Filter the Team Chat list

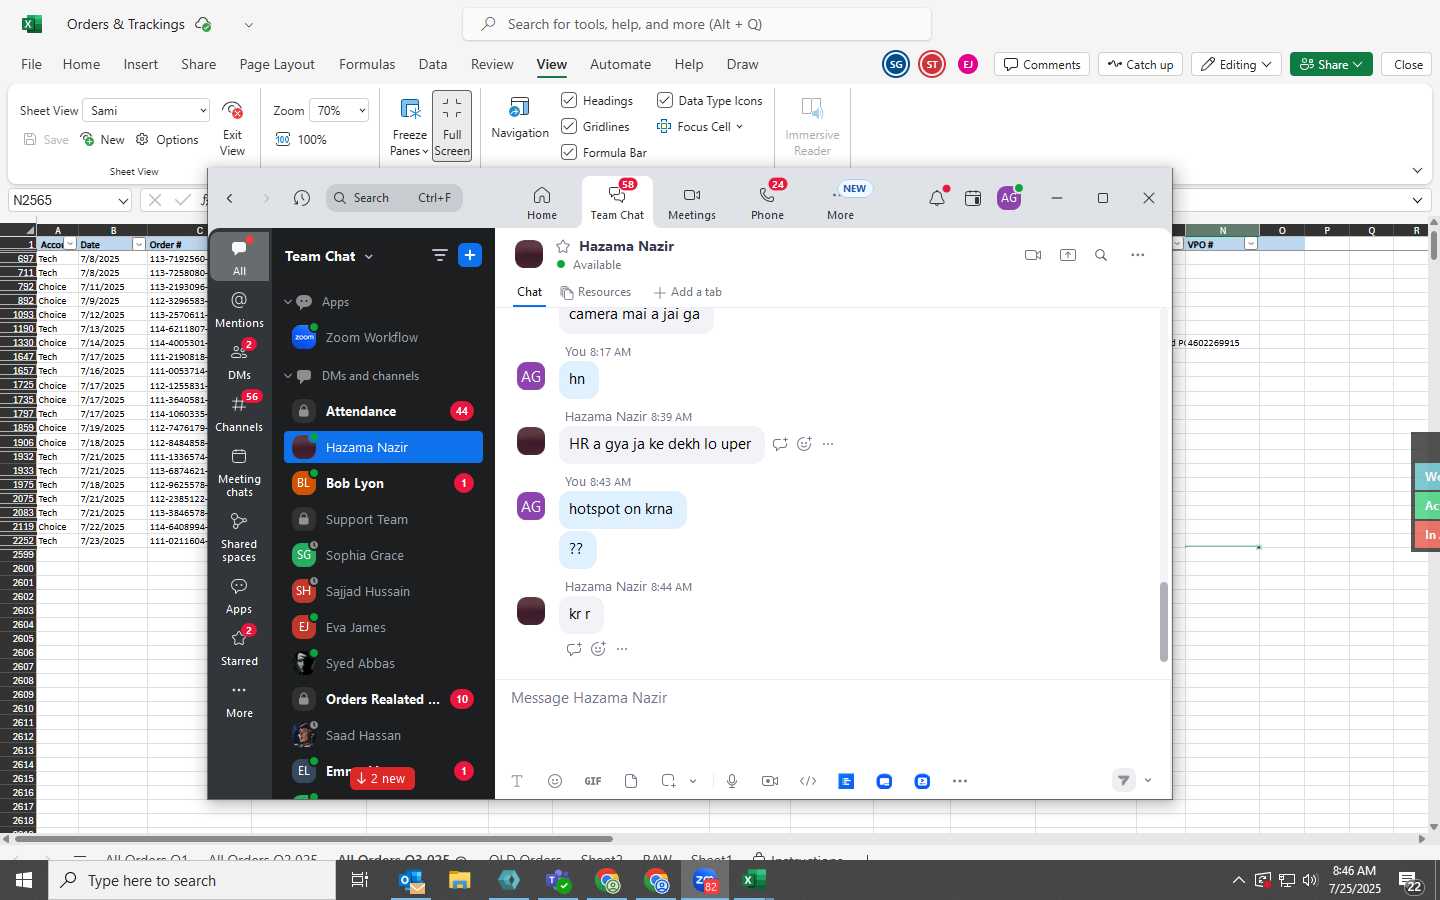click(439, 255)
